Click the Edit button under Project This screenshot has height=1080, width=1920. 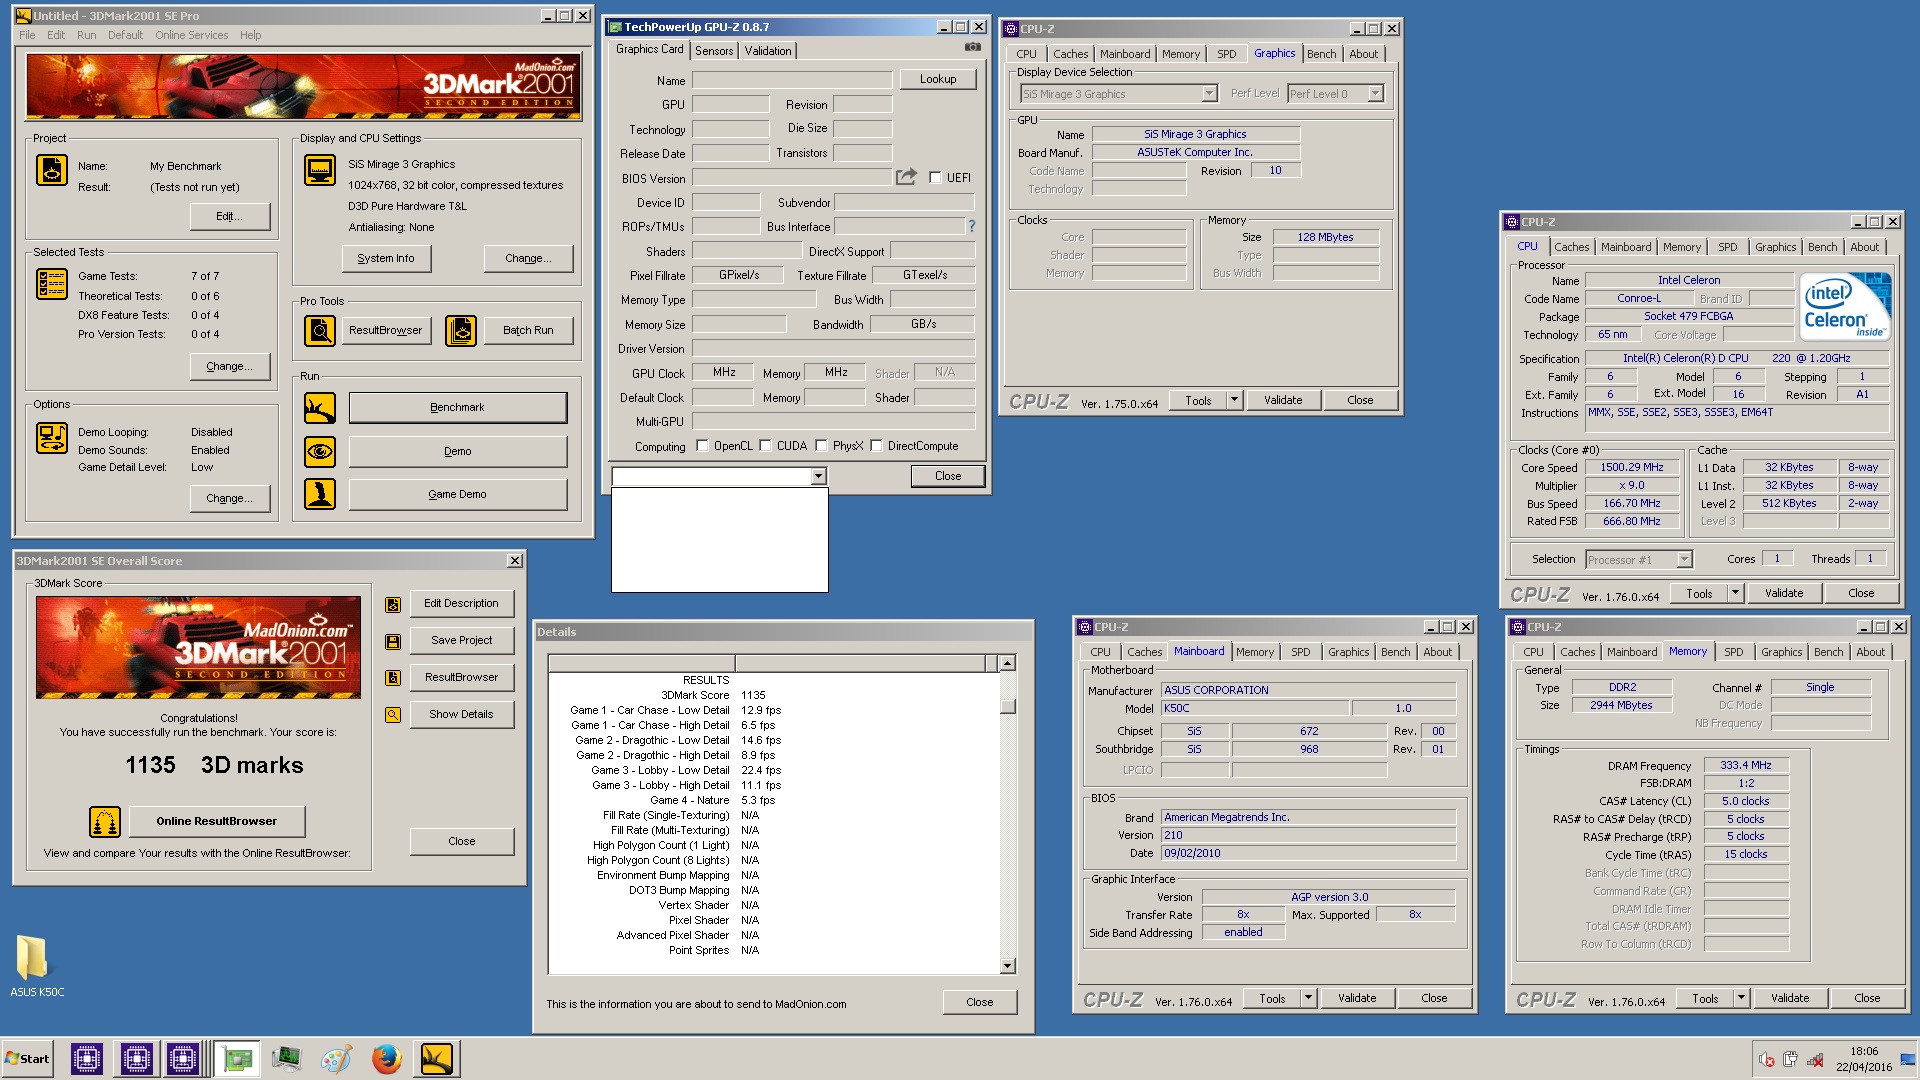[x=230, y=216]
